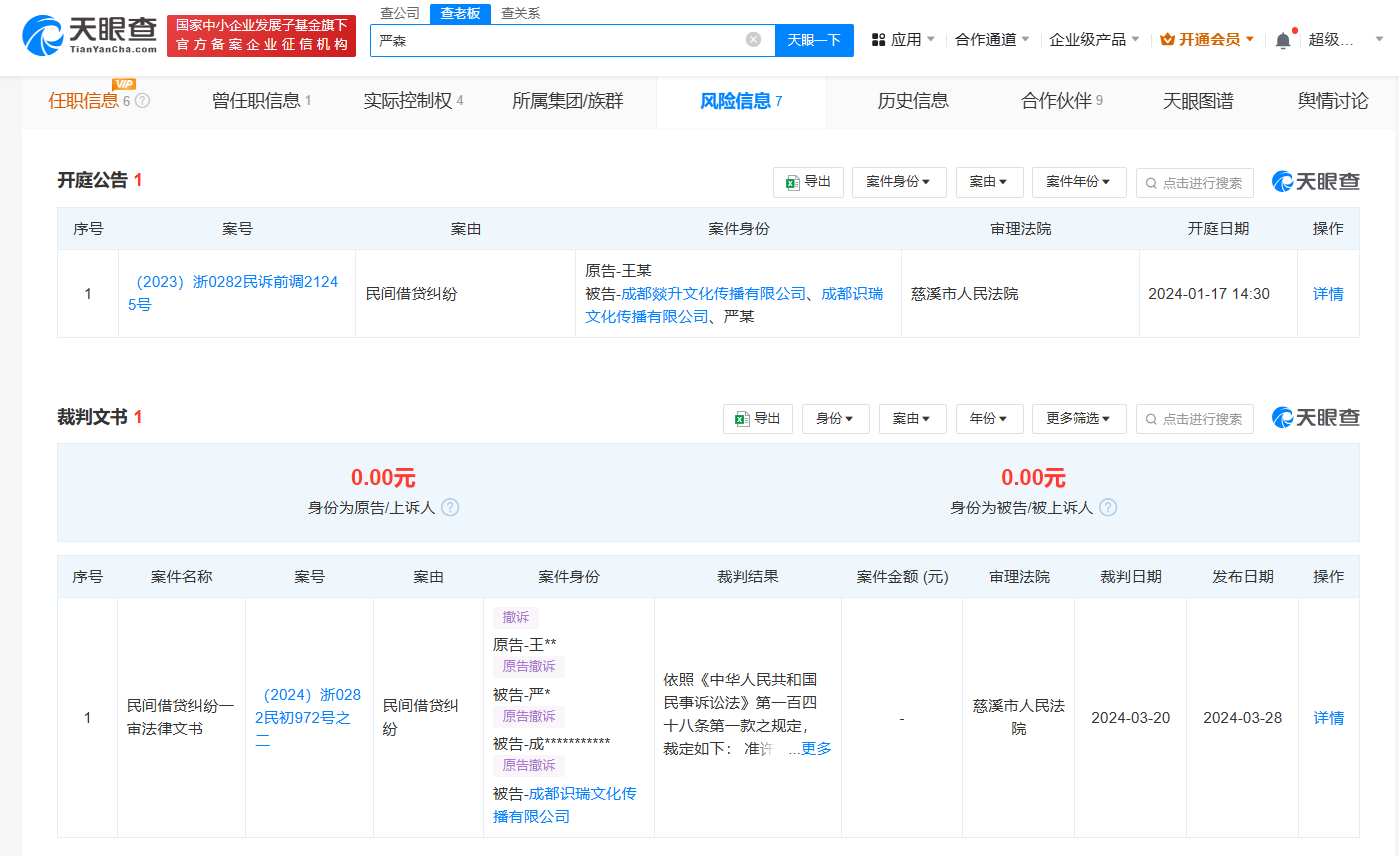Click help icon next to 身份为被告/被上诉人
The image size is (1399, 856).
click(1108, 507)
